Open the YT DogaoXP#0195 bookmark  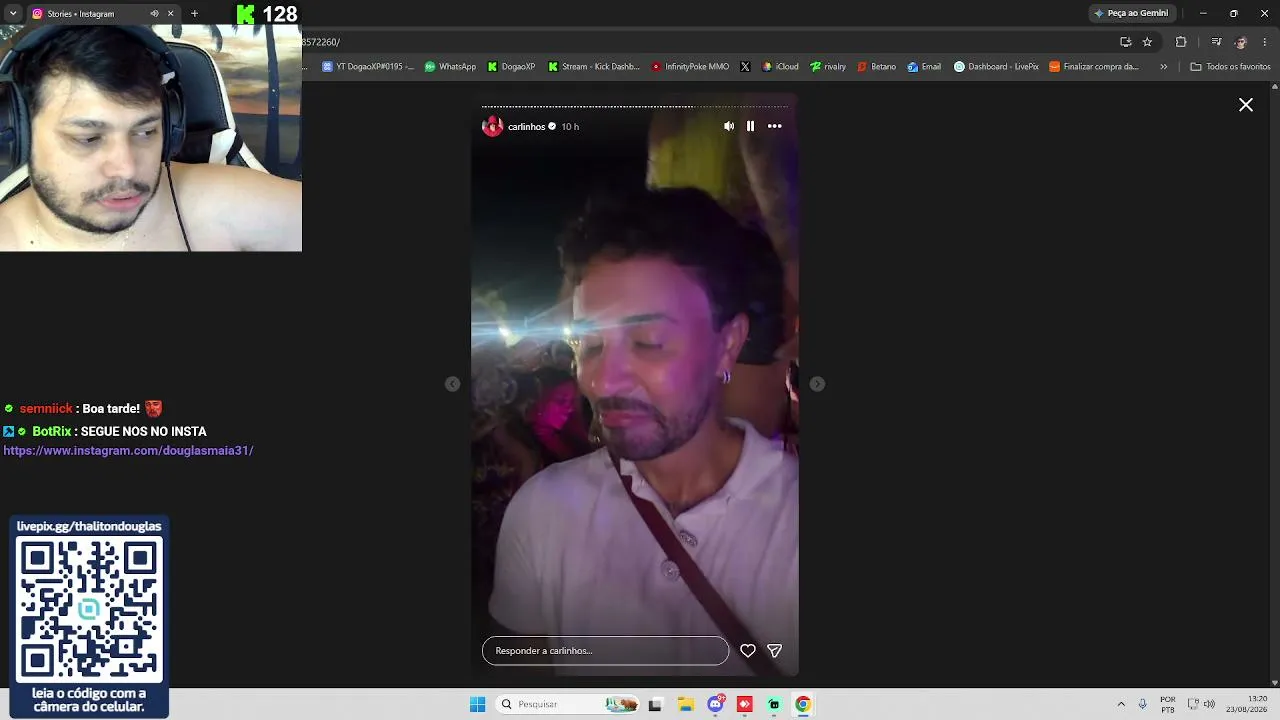tap(368, 67)
